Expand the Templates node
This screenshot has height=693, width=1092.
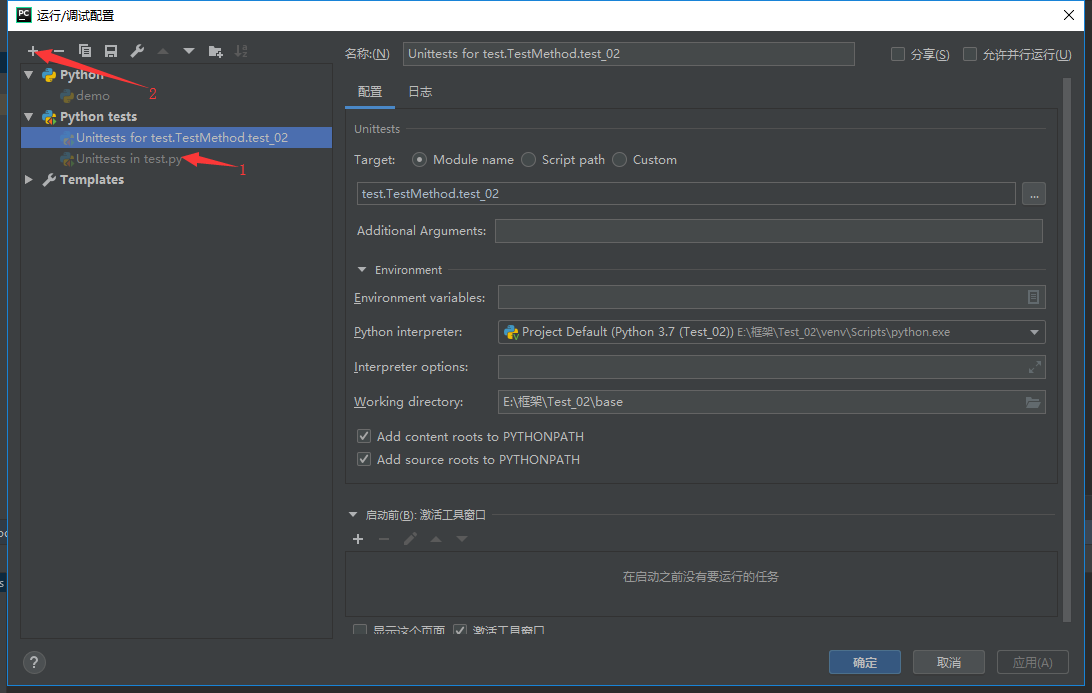click(x=29, y=179)
